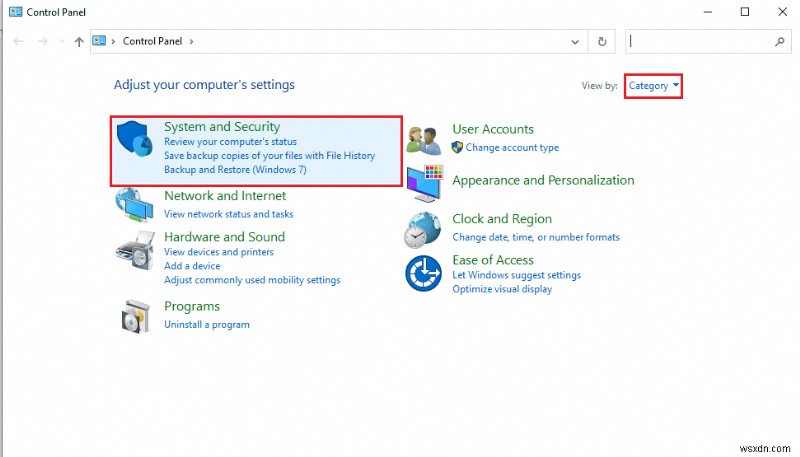
Task: Open Backup and Restore (Windows 7)
Action: (x=235, y=170)
